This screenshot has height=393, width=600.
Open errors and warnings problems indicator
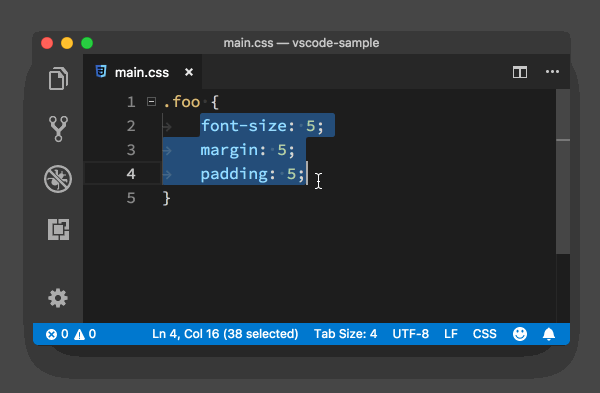click(x=71, y=334)
